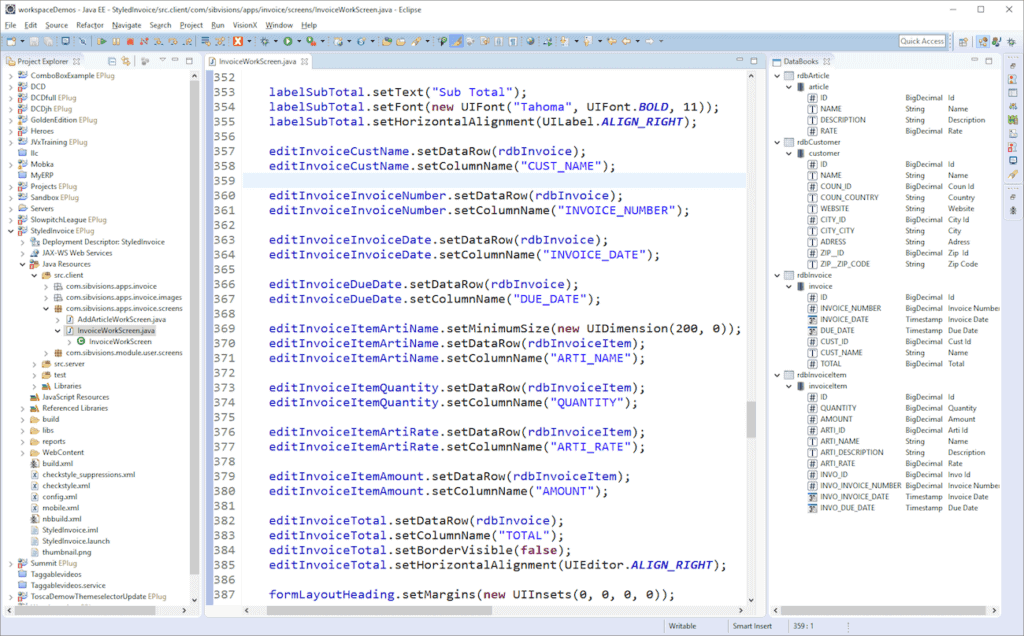Image resolution: width=1024 pixels, height=636 pixels.
Task: Click the Forward navigation arrow
Action: click(x=650, y=41)
